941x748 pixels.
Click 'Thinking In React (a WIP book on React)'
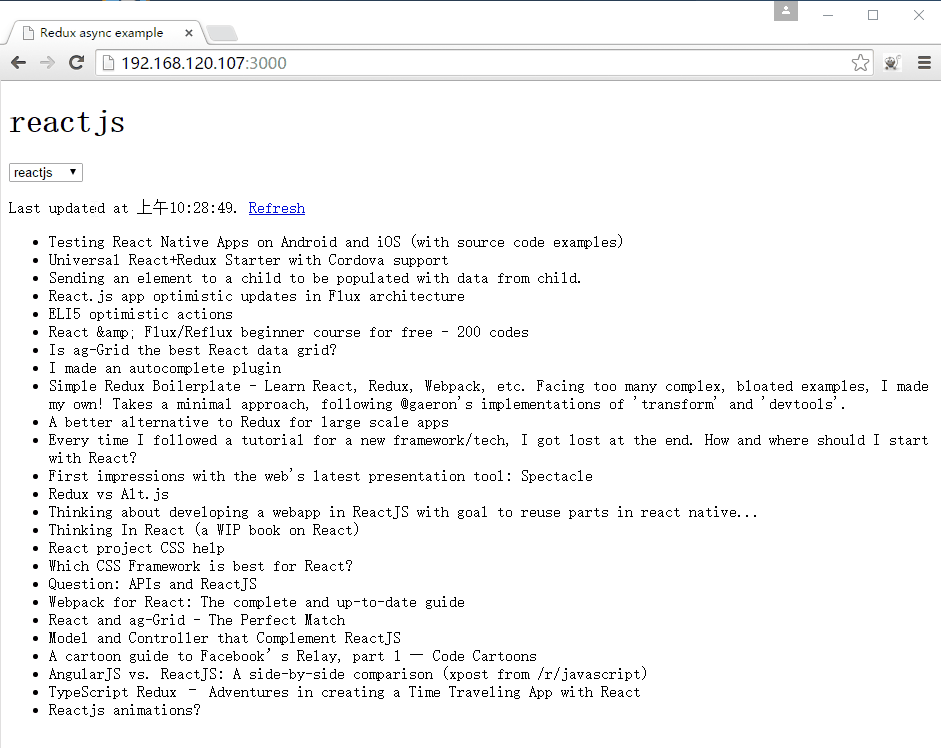pos(204,530)
